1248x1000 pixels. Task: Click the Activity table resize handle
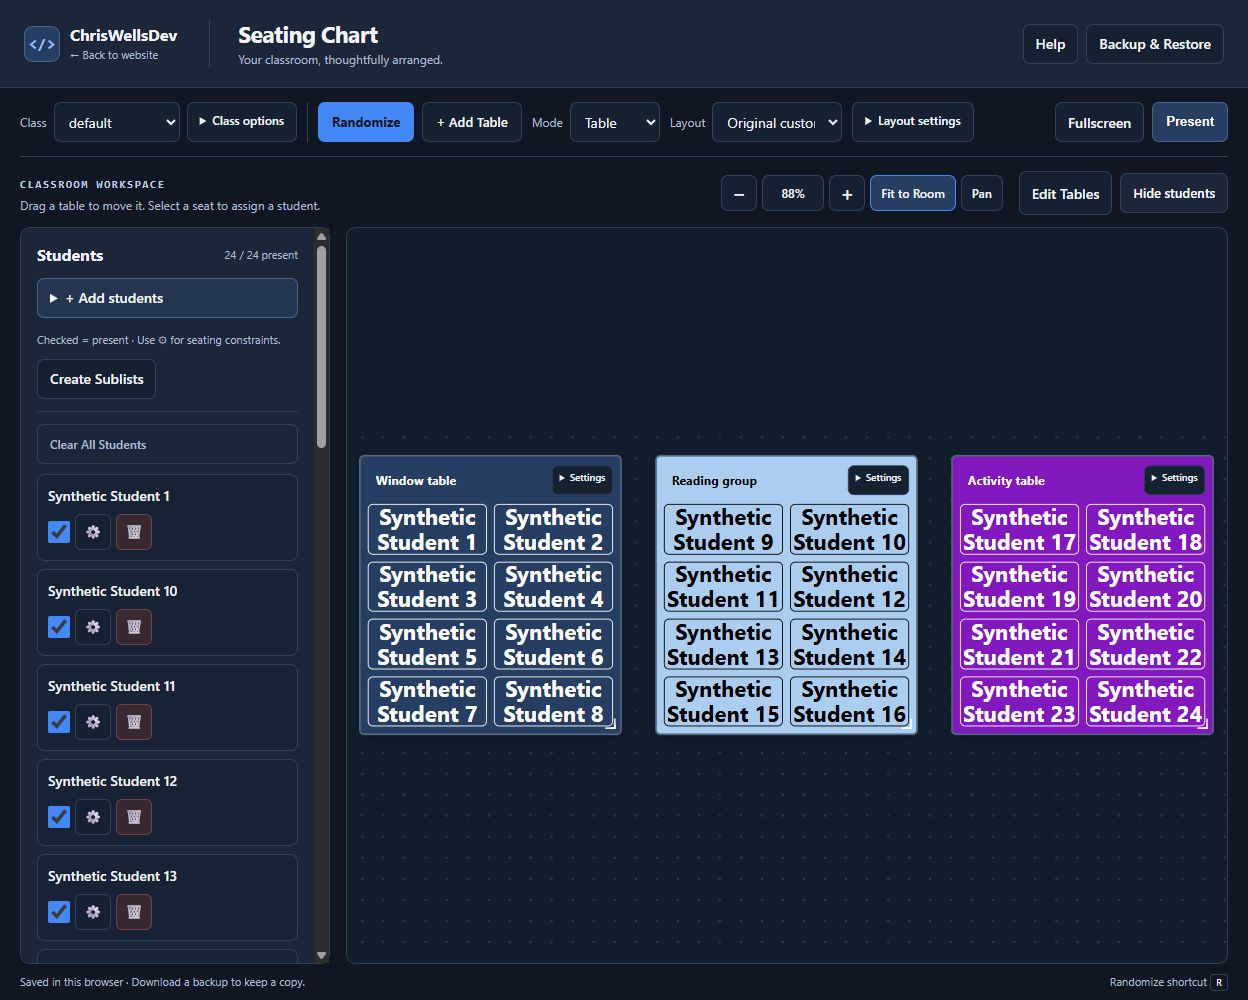(1203, 724)
